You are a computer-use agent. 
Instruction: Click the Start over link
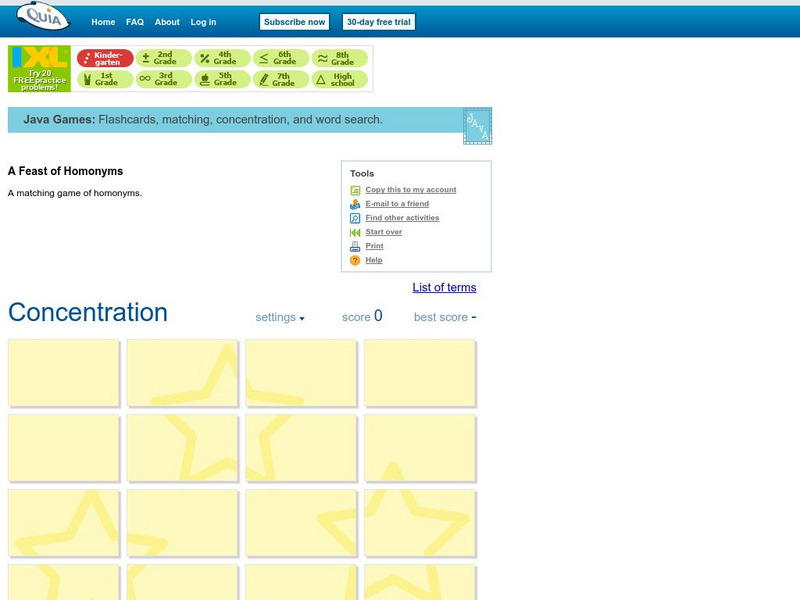(384, 232)
